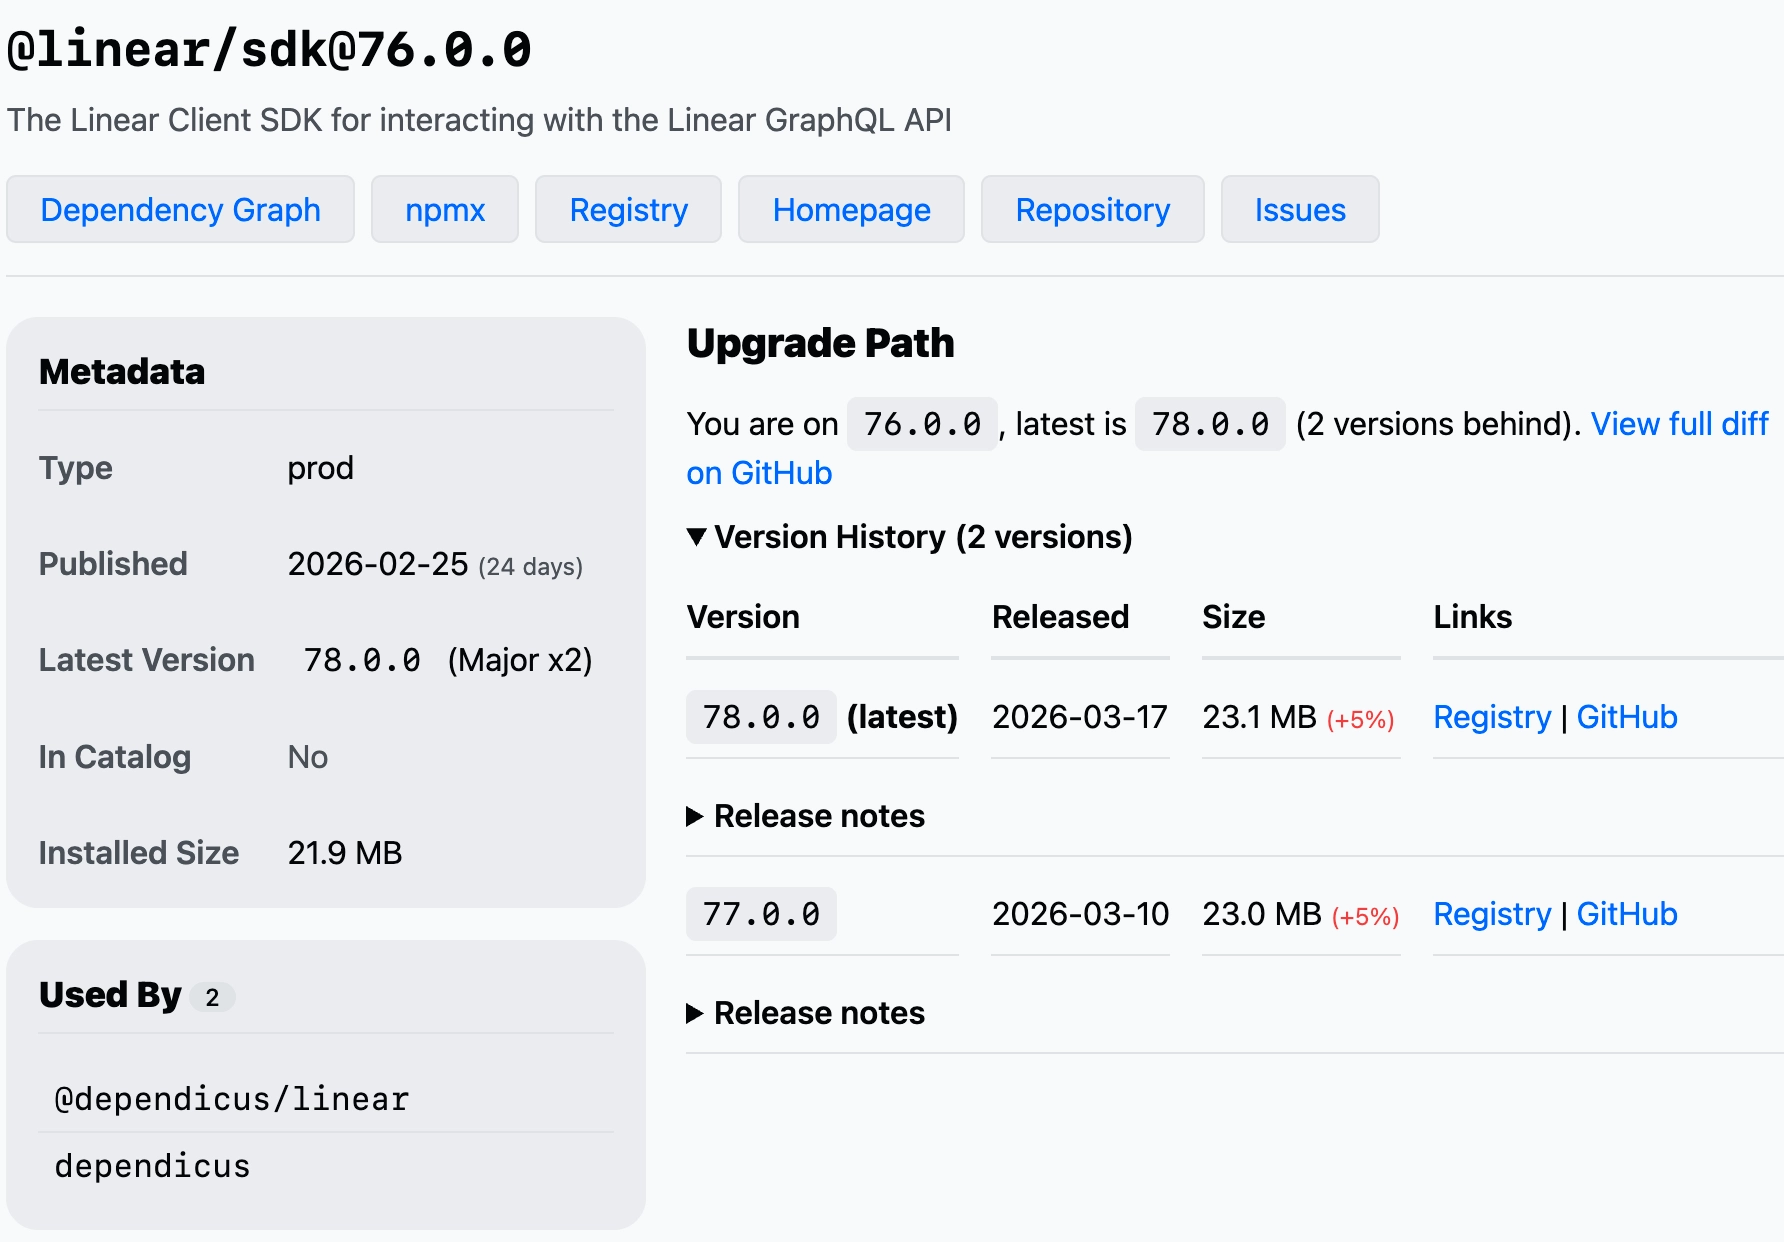Open Registry link in the 78.0.0 row
Viewport: 1784px width, 1242px height.
pyautogui.click(x=1491, y=717)
